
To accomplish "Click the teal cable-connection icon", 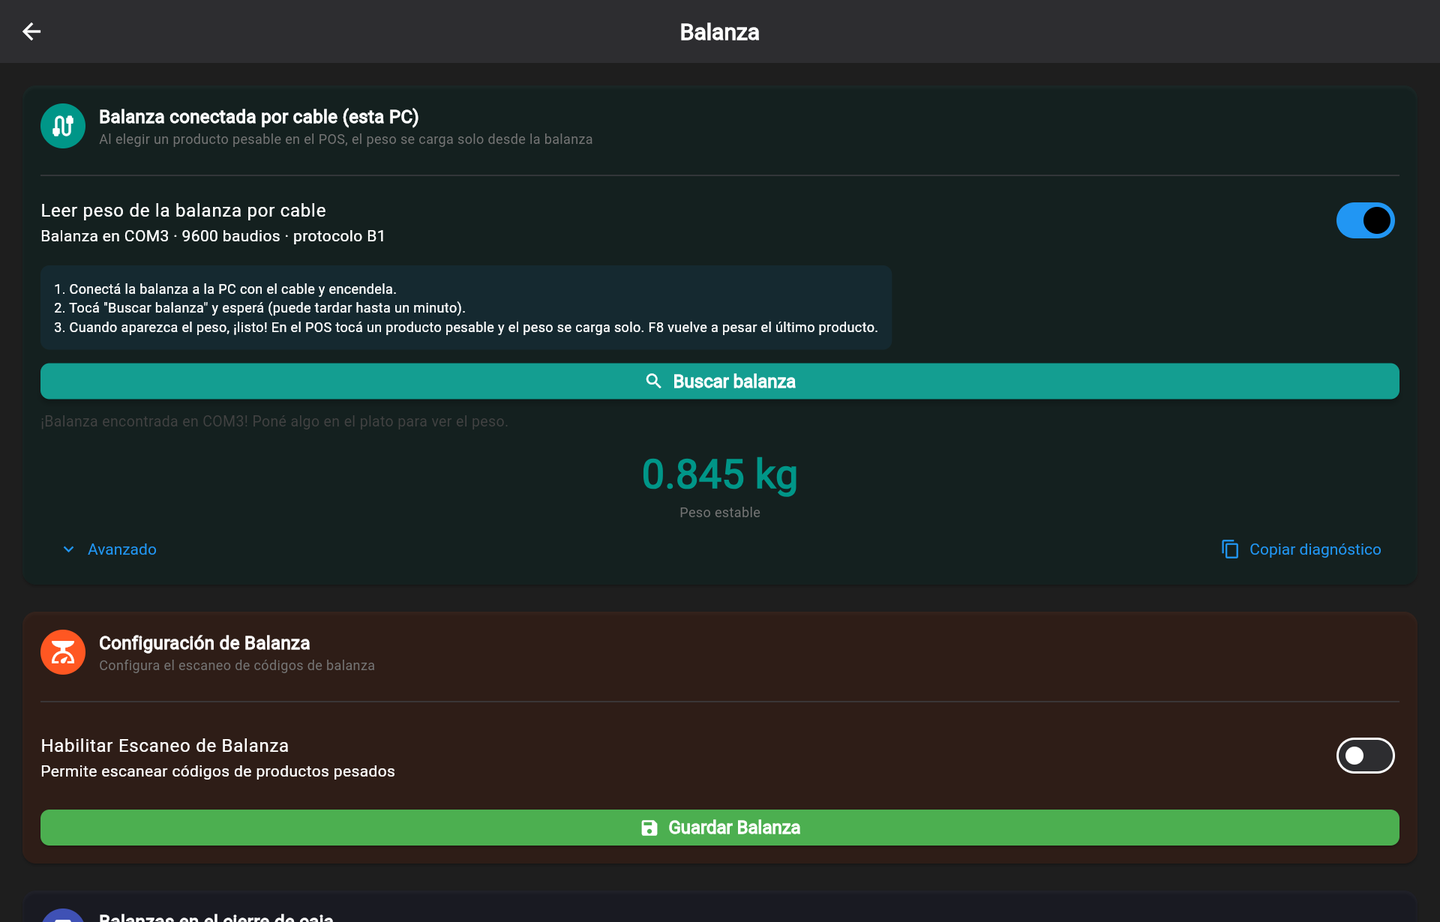I will [x=63, y=126].
